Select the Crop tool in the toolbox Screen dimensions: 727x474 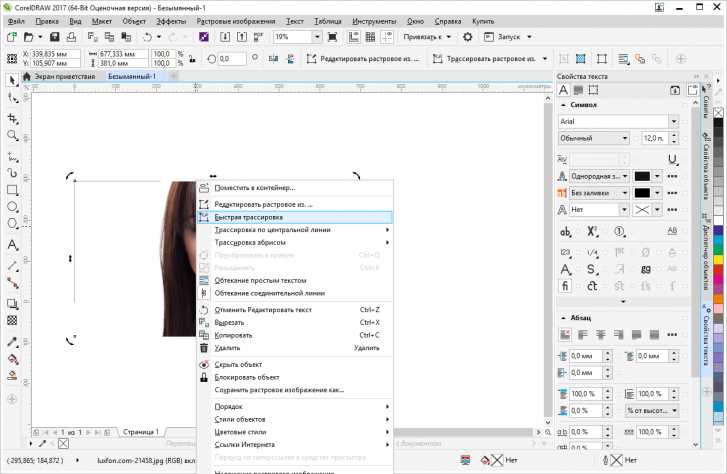(13, 117)
